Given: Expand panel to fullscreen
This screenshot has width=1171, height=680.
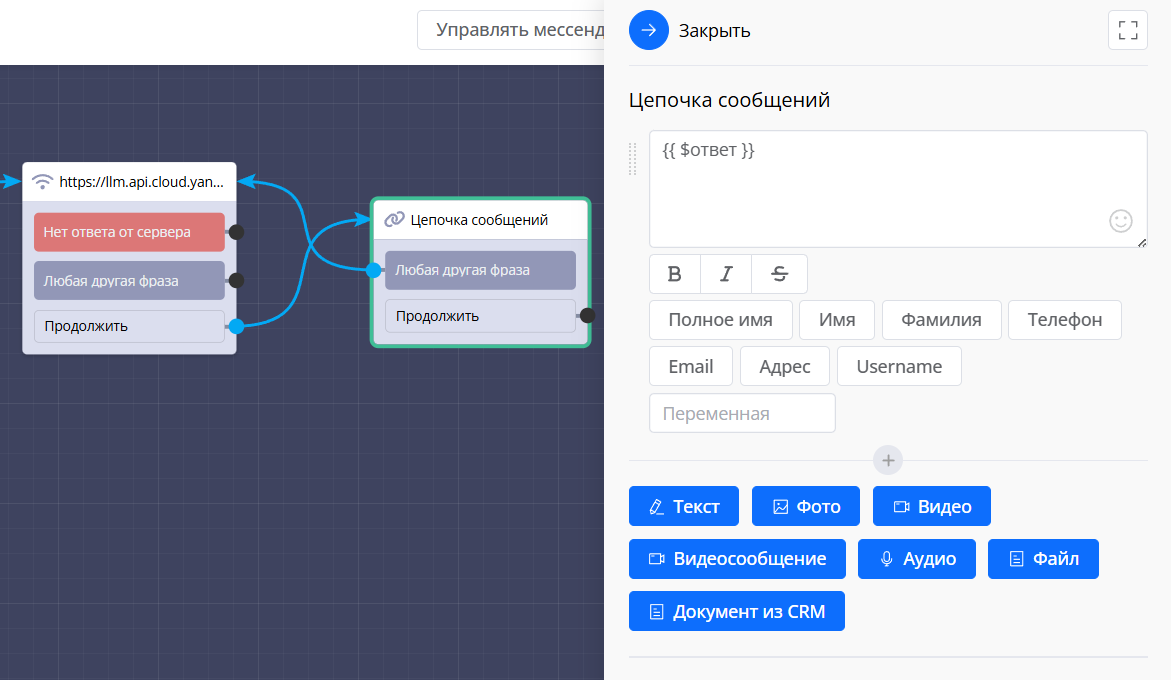Looking at the screenshot, I should [x=1128, y=30].
